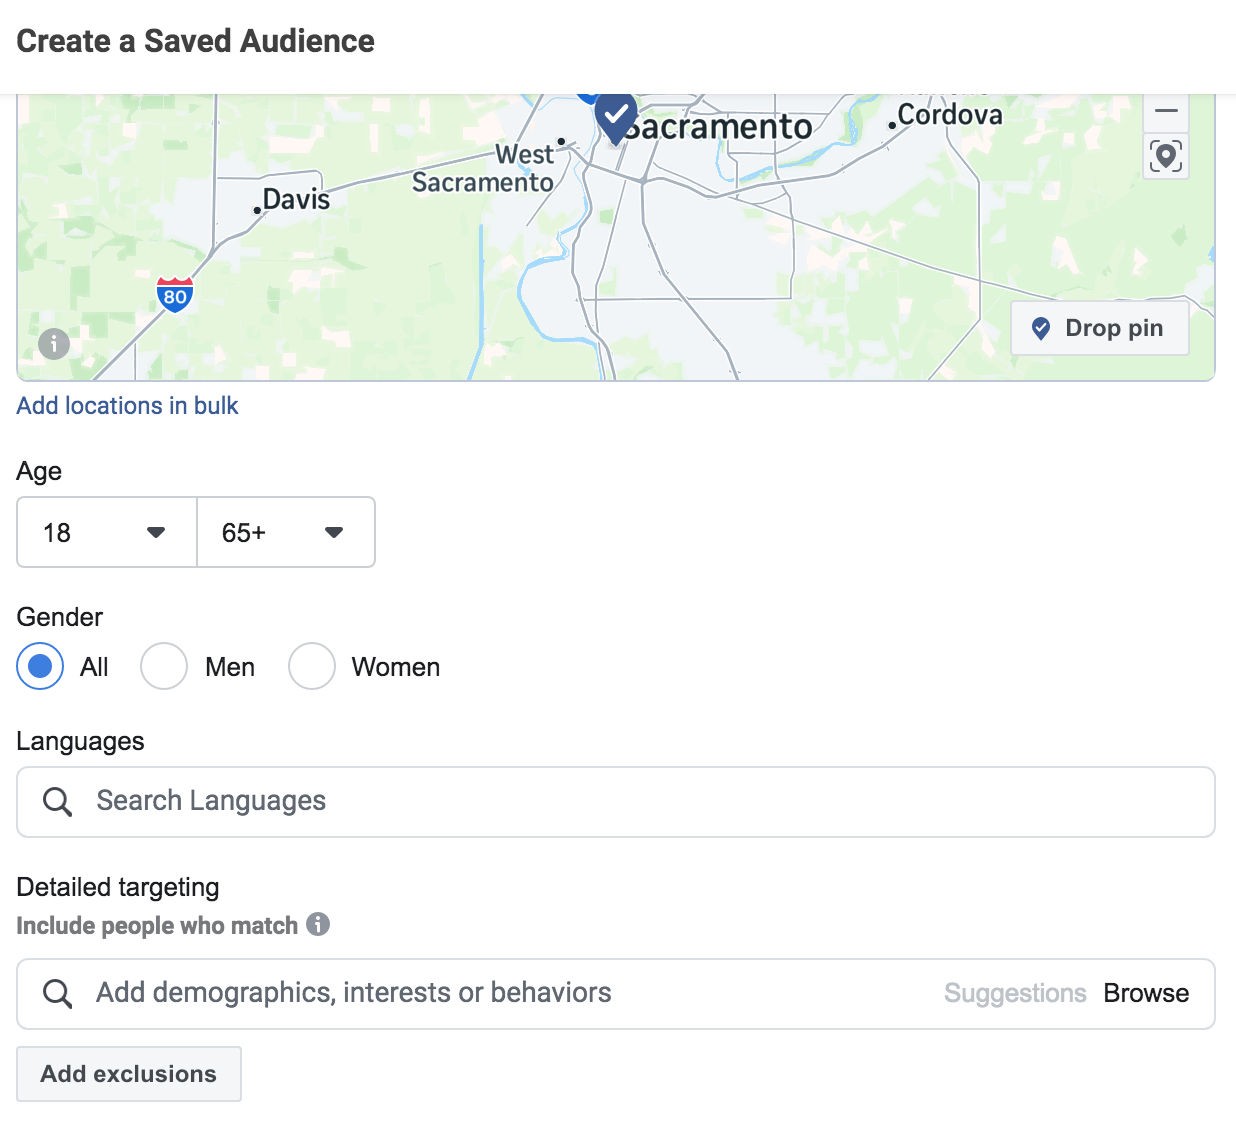Viewport: 1236px width, 1124px height.
Task: Choose Women as the target gender
Action: (312, 666)
